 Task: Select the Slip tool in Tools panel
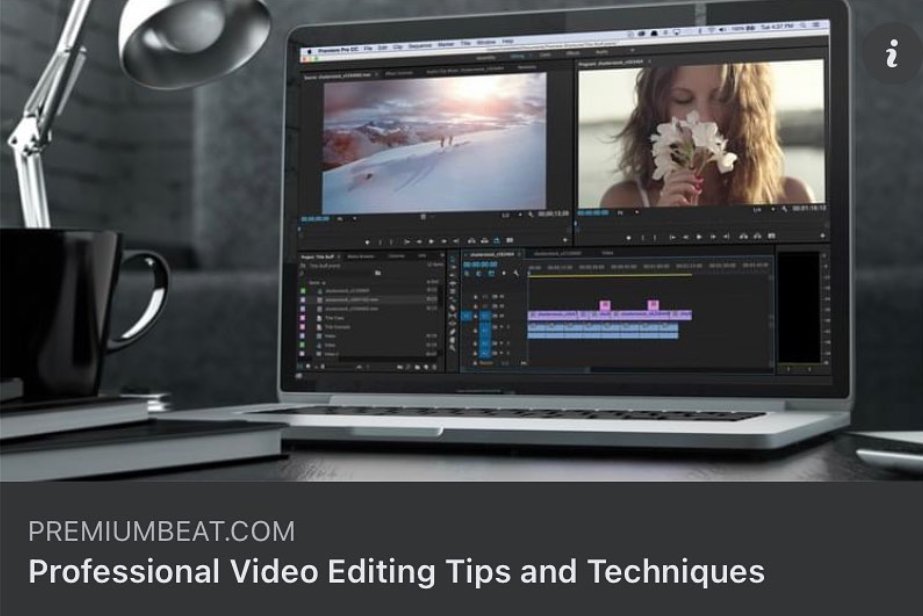coord(452,316)
